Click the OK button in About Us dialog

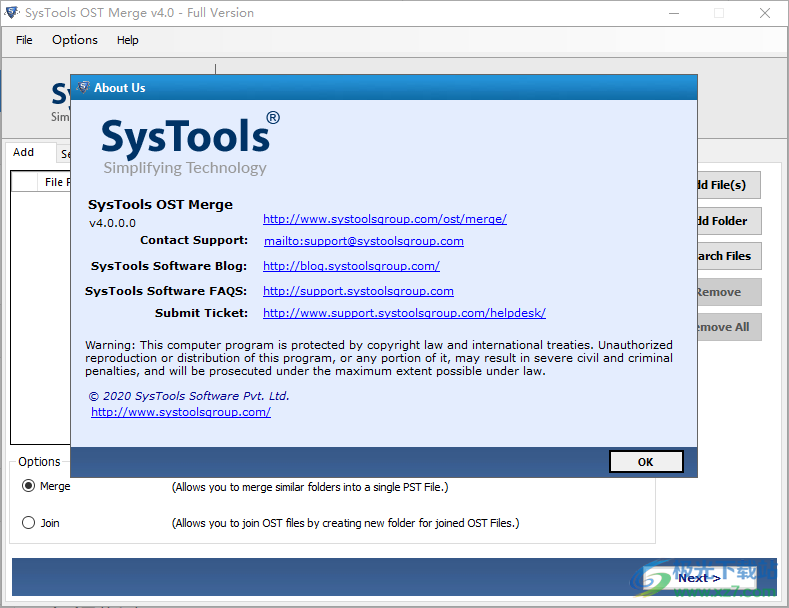(645, 461)
